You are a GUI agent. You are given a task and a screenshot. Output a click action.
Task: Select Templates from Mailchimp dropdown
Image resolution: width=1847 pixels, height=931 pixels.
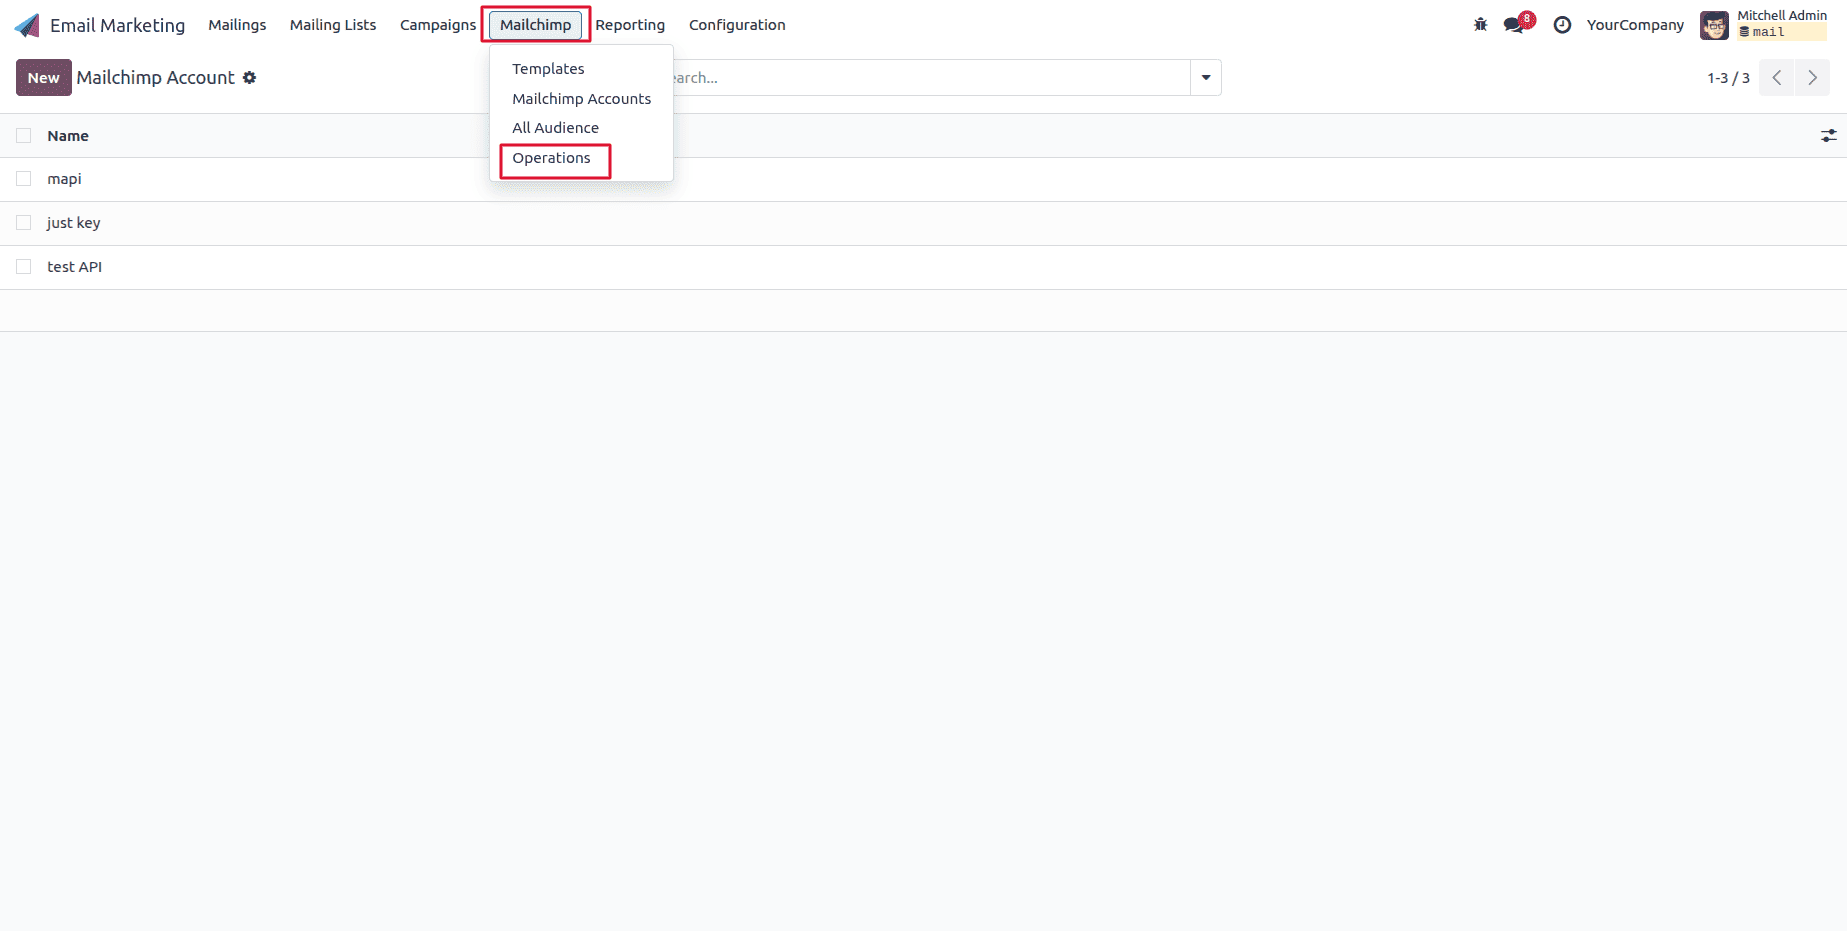tap(548, 69)
